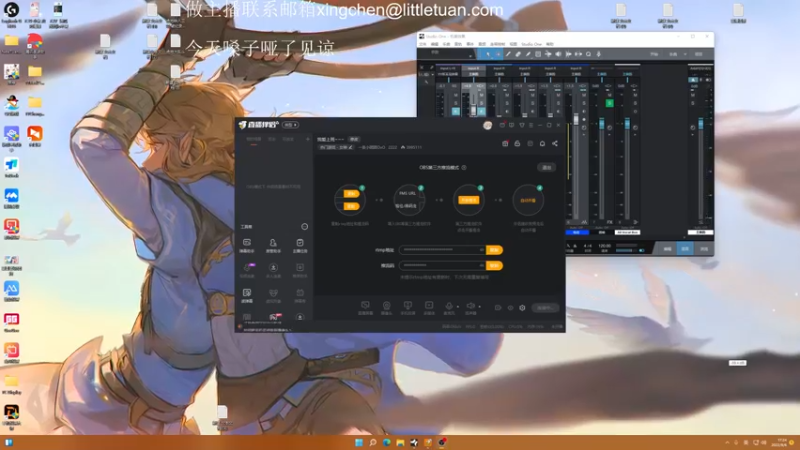
Task: Click the microphone icon in live companion bottom bar
Action: click(449, 306)
